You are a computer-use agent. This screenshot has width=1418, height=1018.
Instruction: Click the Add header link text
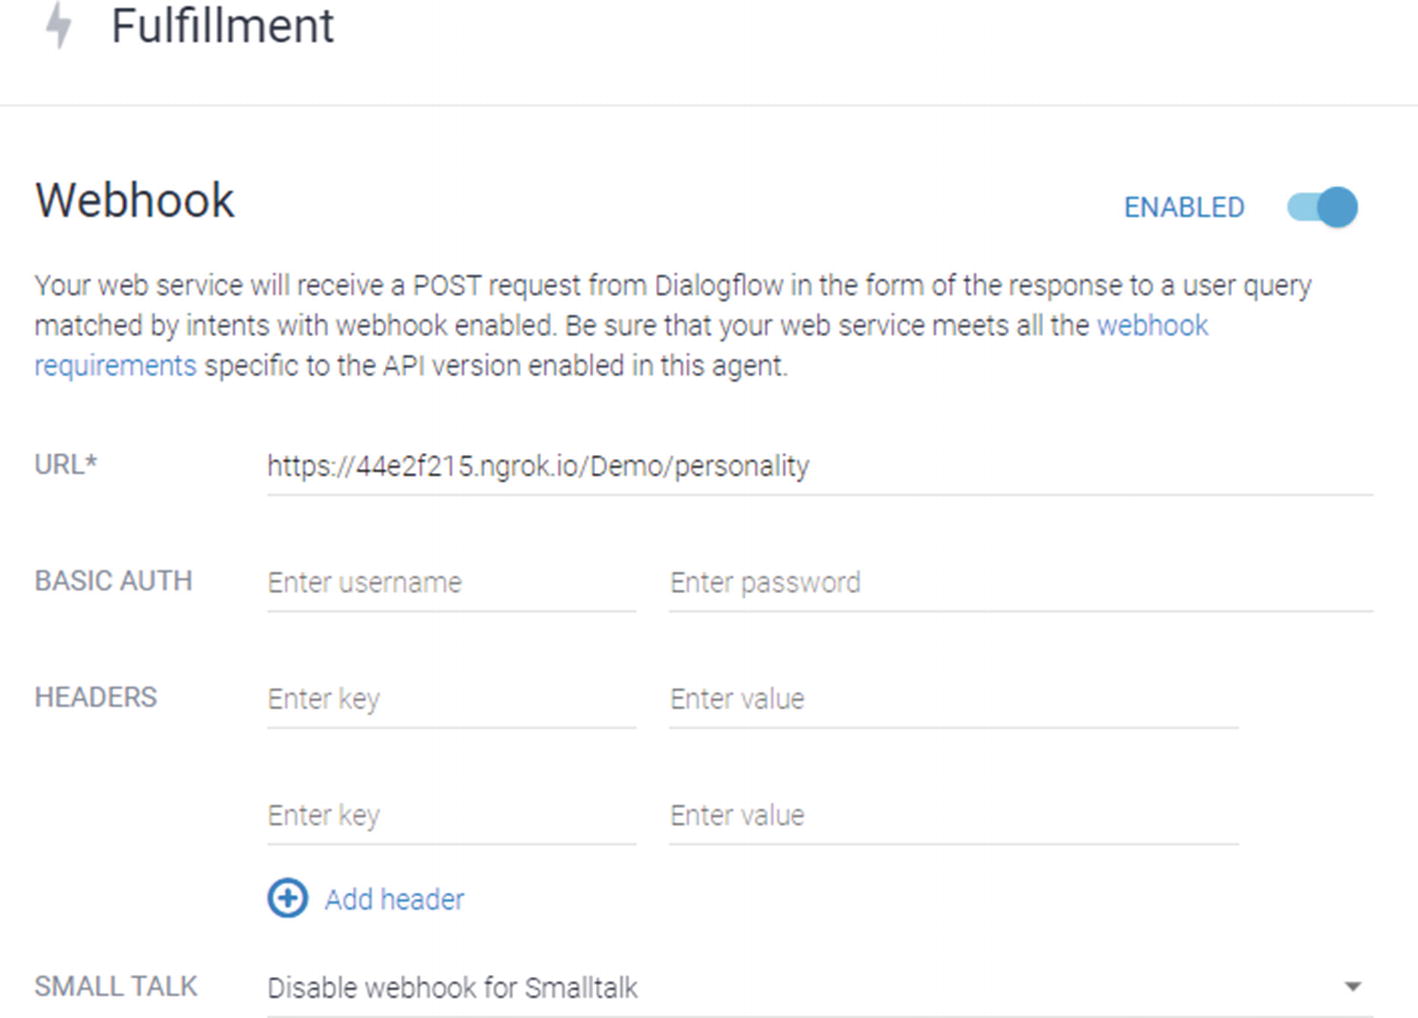coord(394,899)
